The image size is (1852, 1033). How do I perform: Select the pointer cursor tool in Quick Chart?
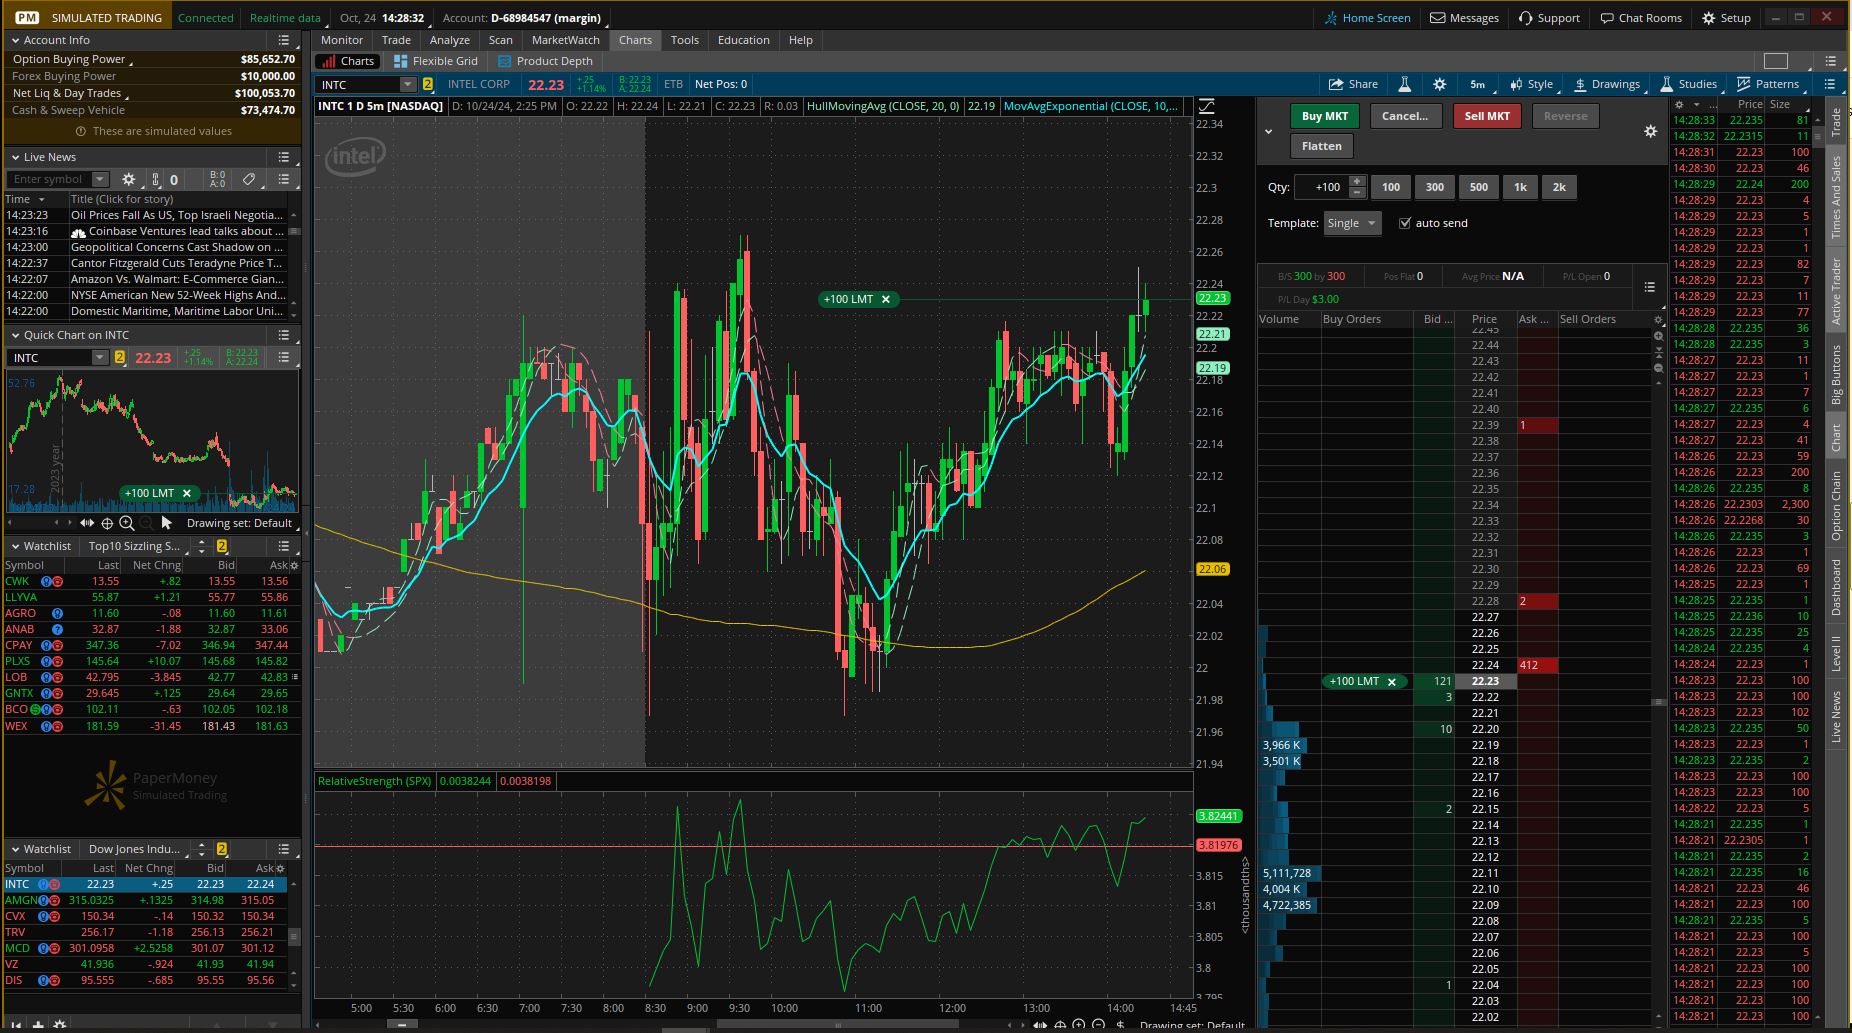point(166,523)
